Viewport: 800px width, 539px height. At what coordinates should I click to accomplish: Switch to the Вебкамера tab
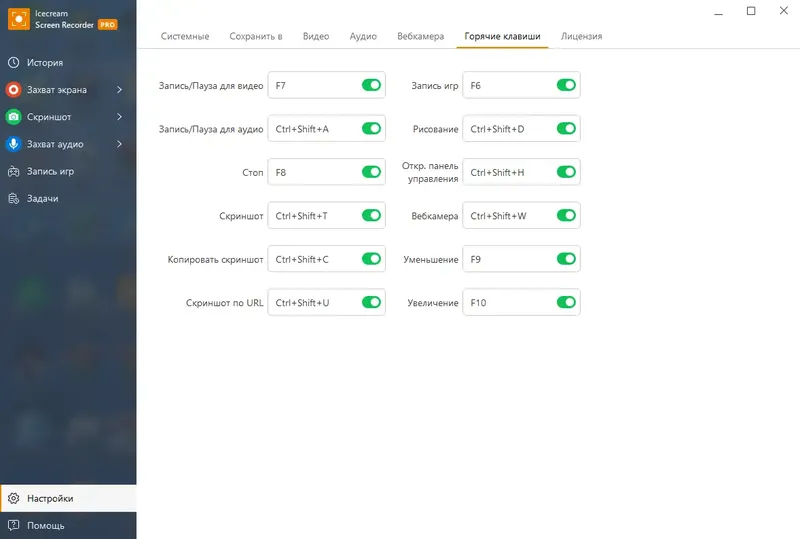point(420,36)
